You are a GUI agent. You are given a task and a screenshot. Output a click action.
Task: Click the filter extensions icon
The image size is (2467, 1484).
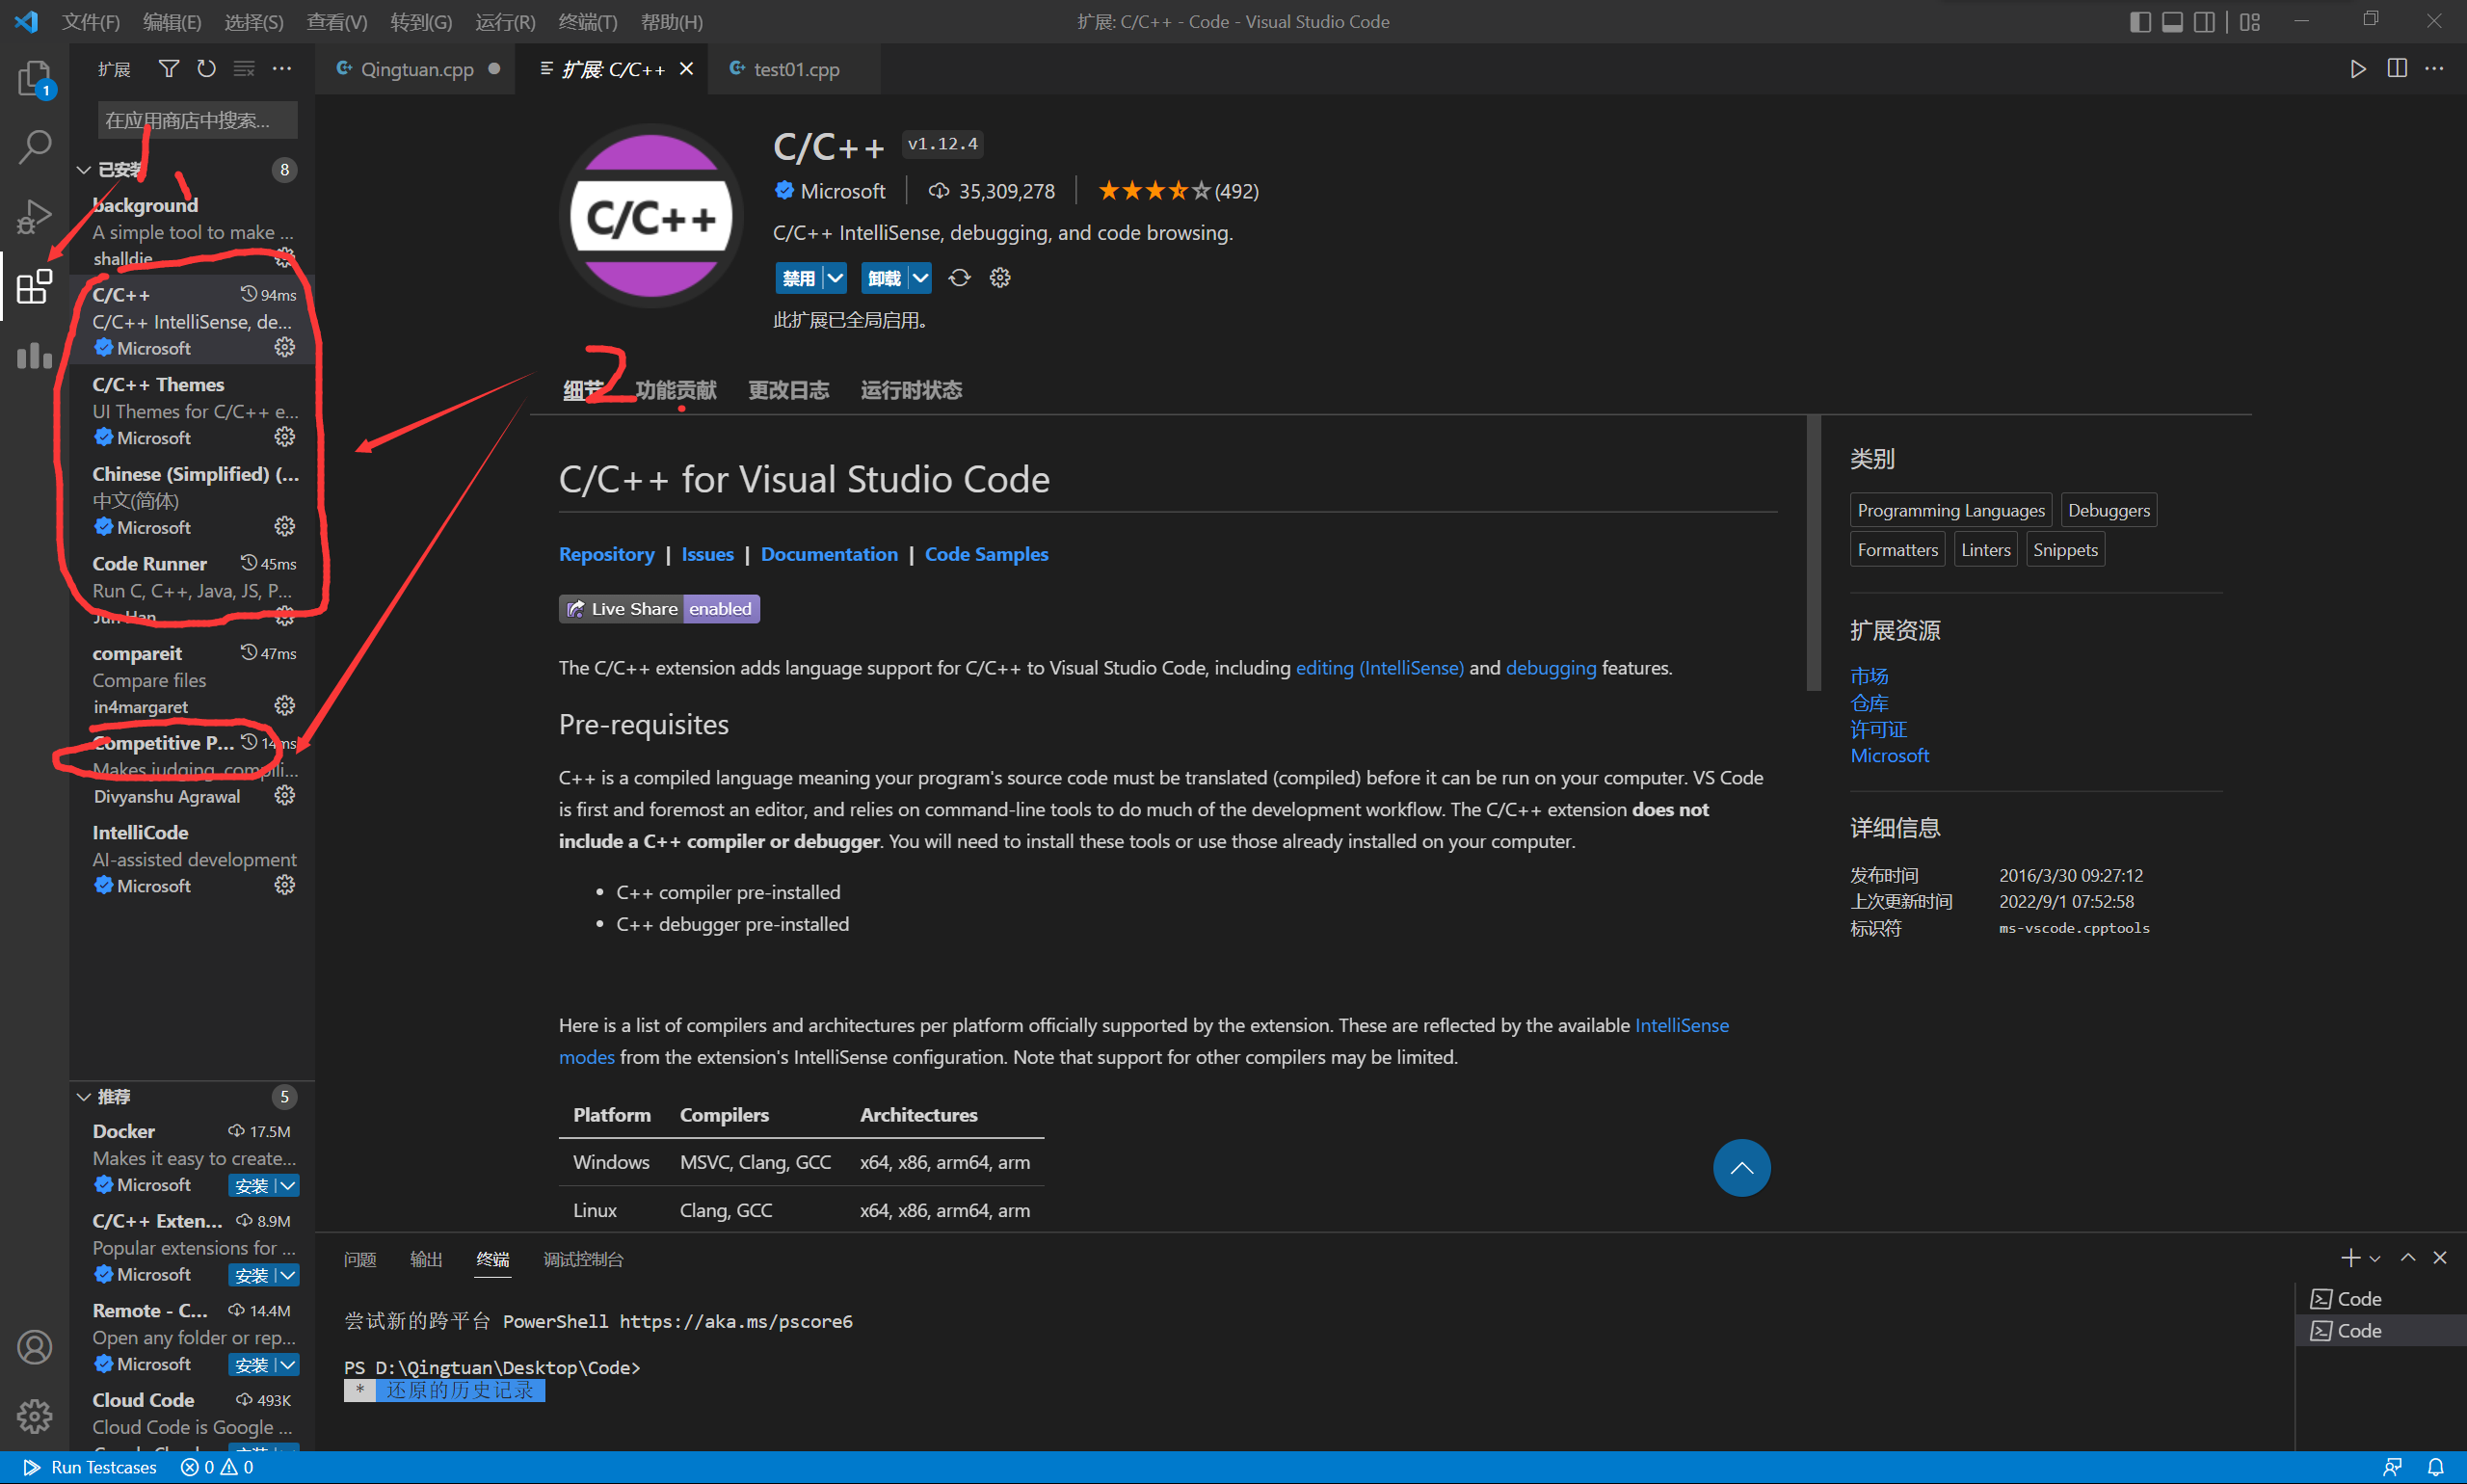pos(168,69)
